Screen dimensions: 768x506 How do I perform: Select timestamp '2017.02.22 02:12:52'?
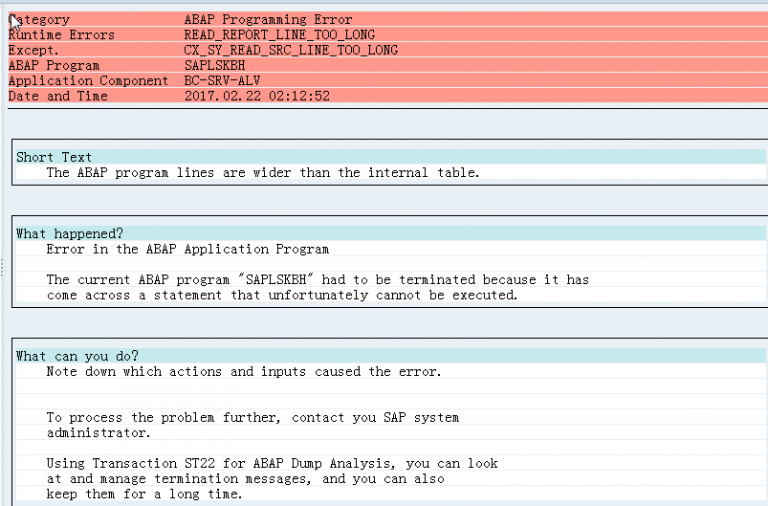tap(257, 96)
